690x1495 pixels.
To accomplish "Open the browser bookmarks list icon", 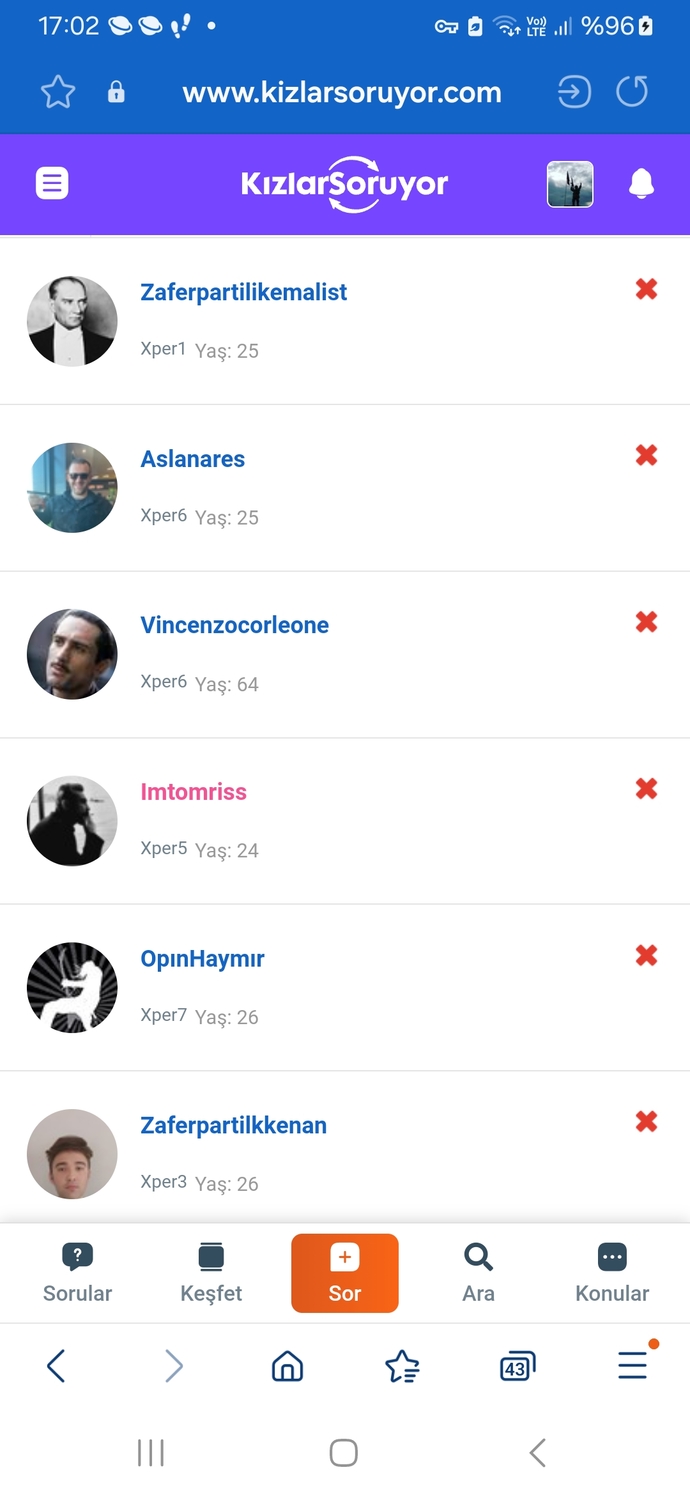I will pos(402,1366).
